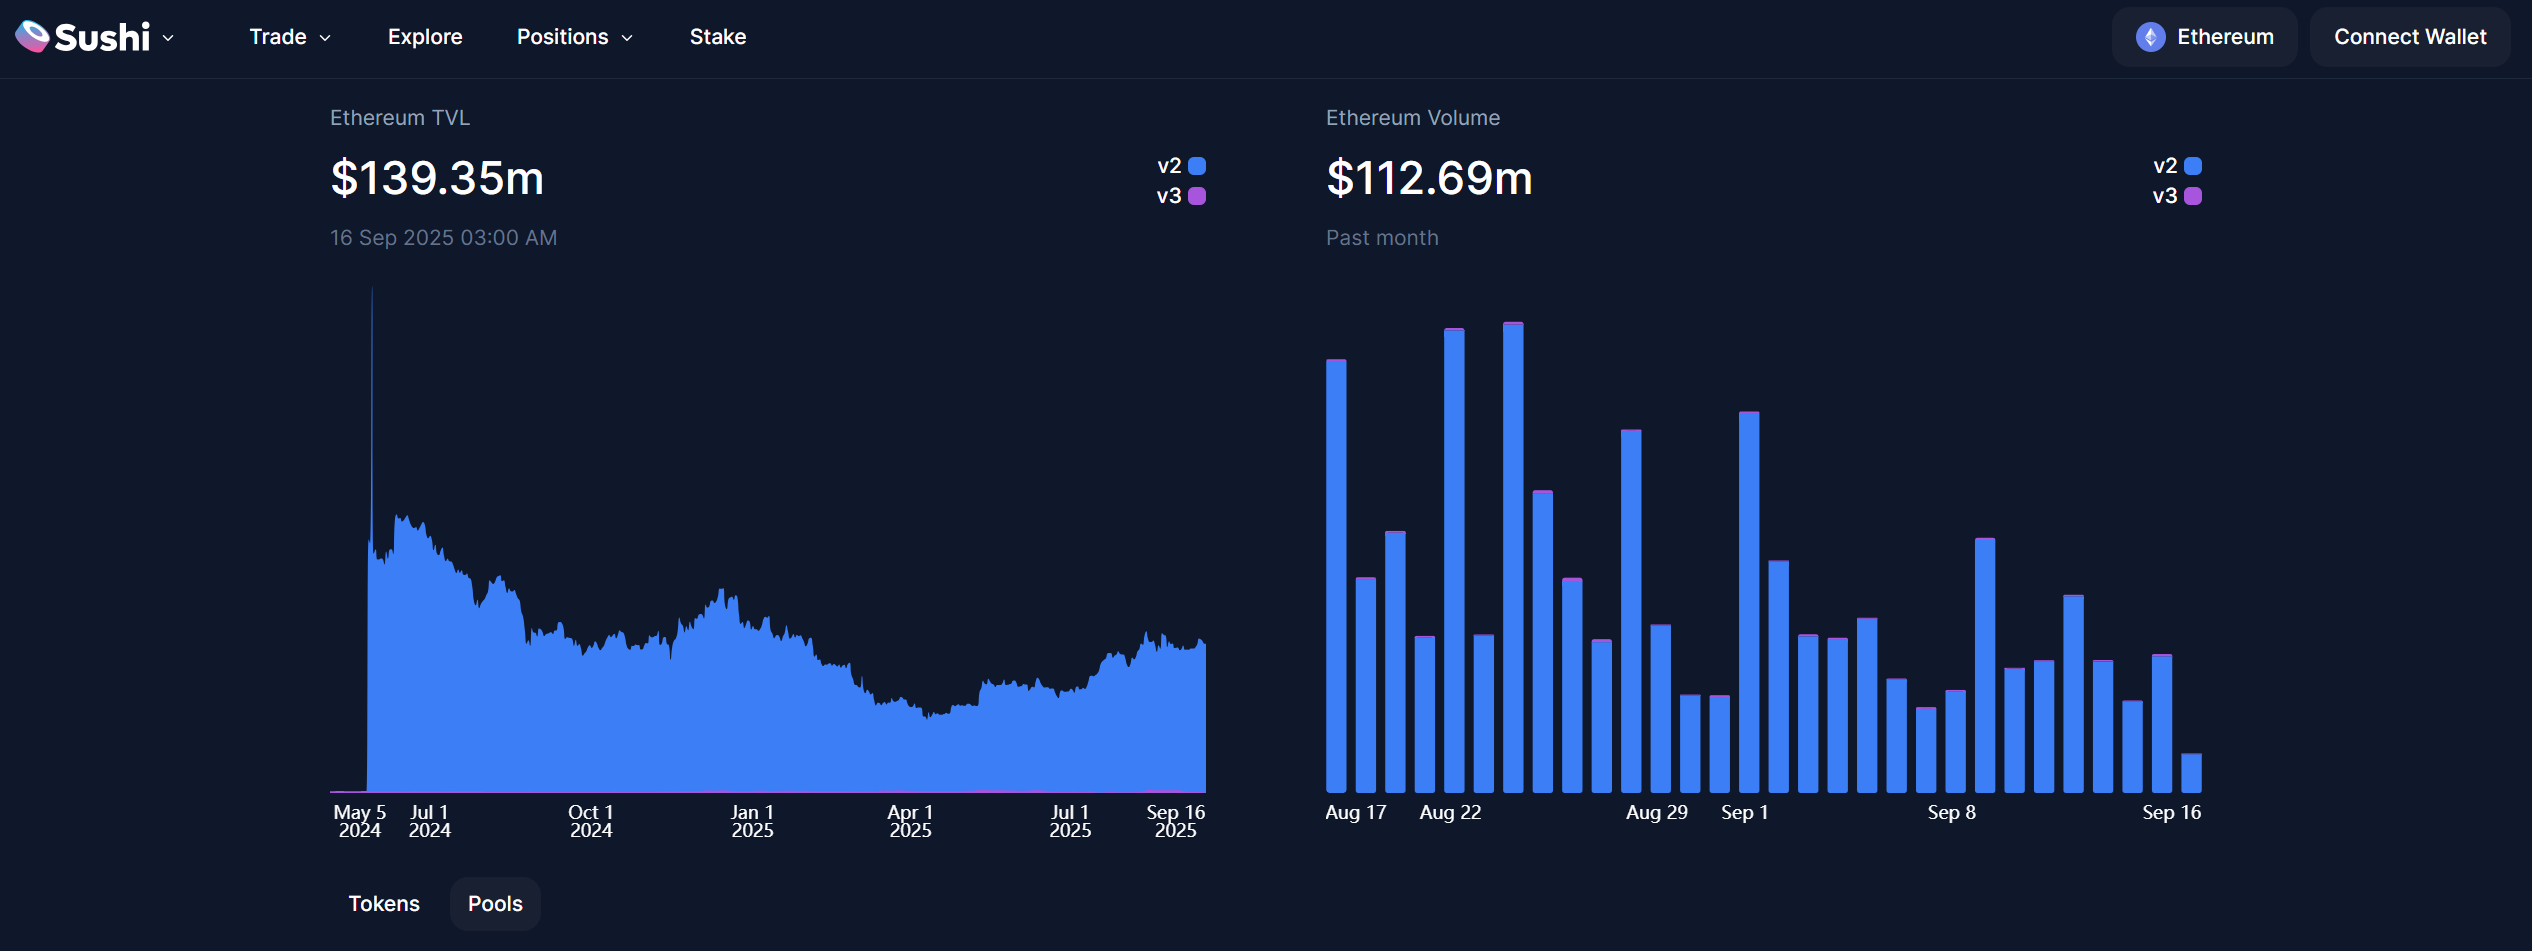Screen dimensions: 2532x951
Task: Select the Pools tab
Action: click(495, 904)
